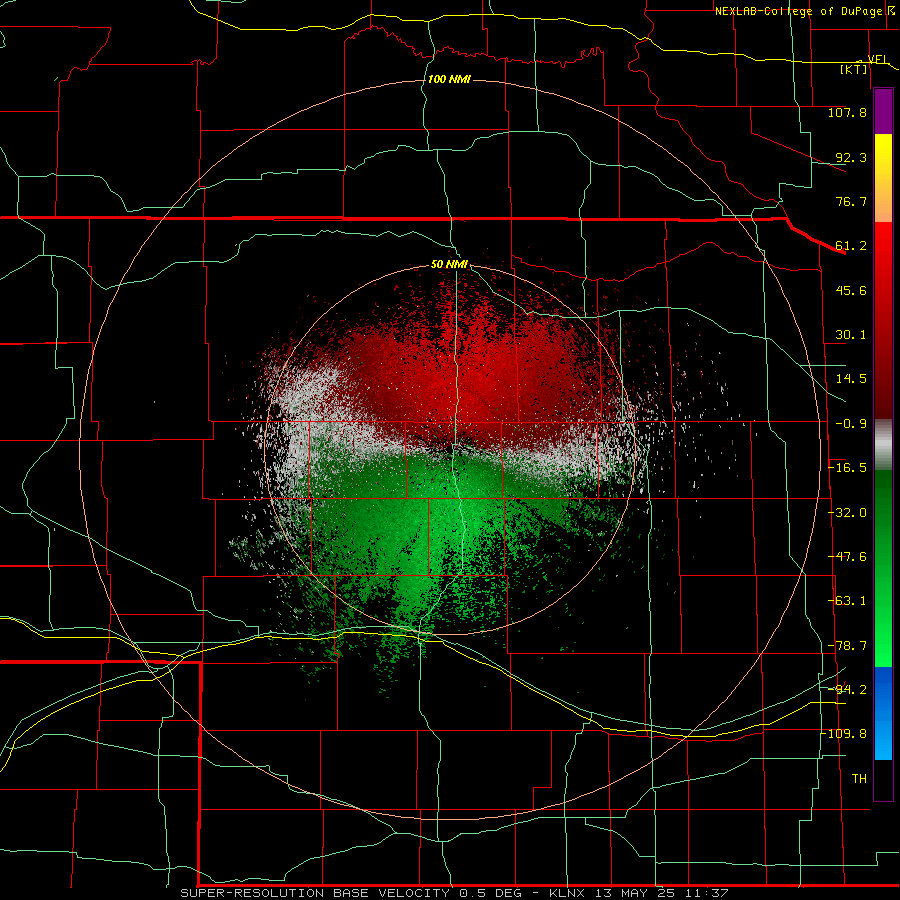Click the -47.6 velocity scale value
900x900 pixels.
tap(847, 557)
